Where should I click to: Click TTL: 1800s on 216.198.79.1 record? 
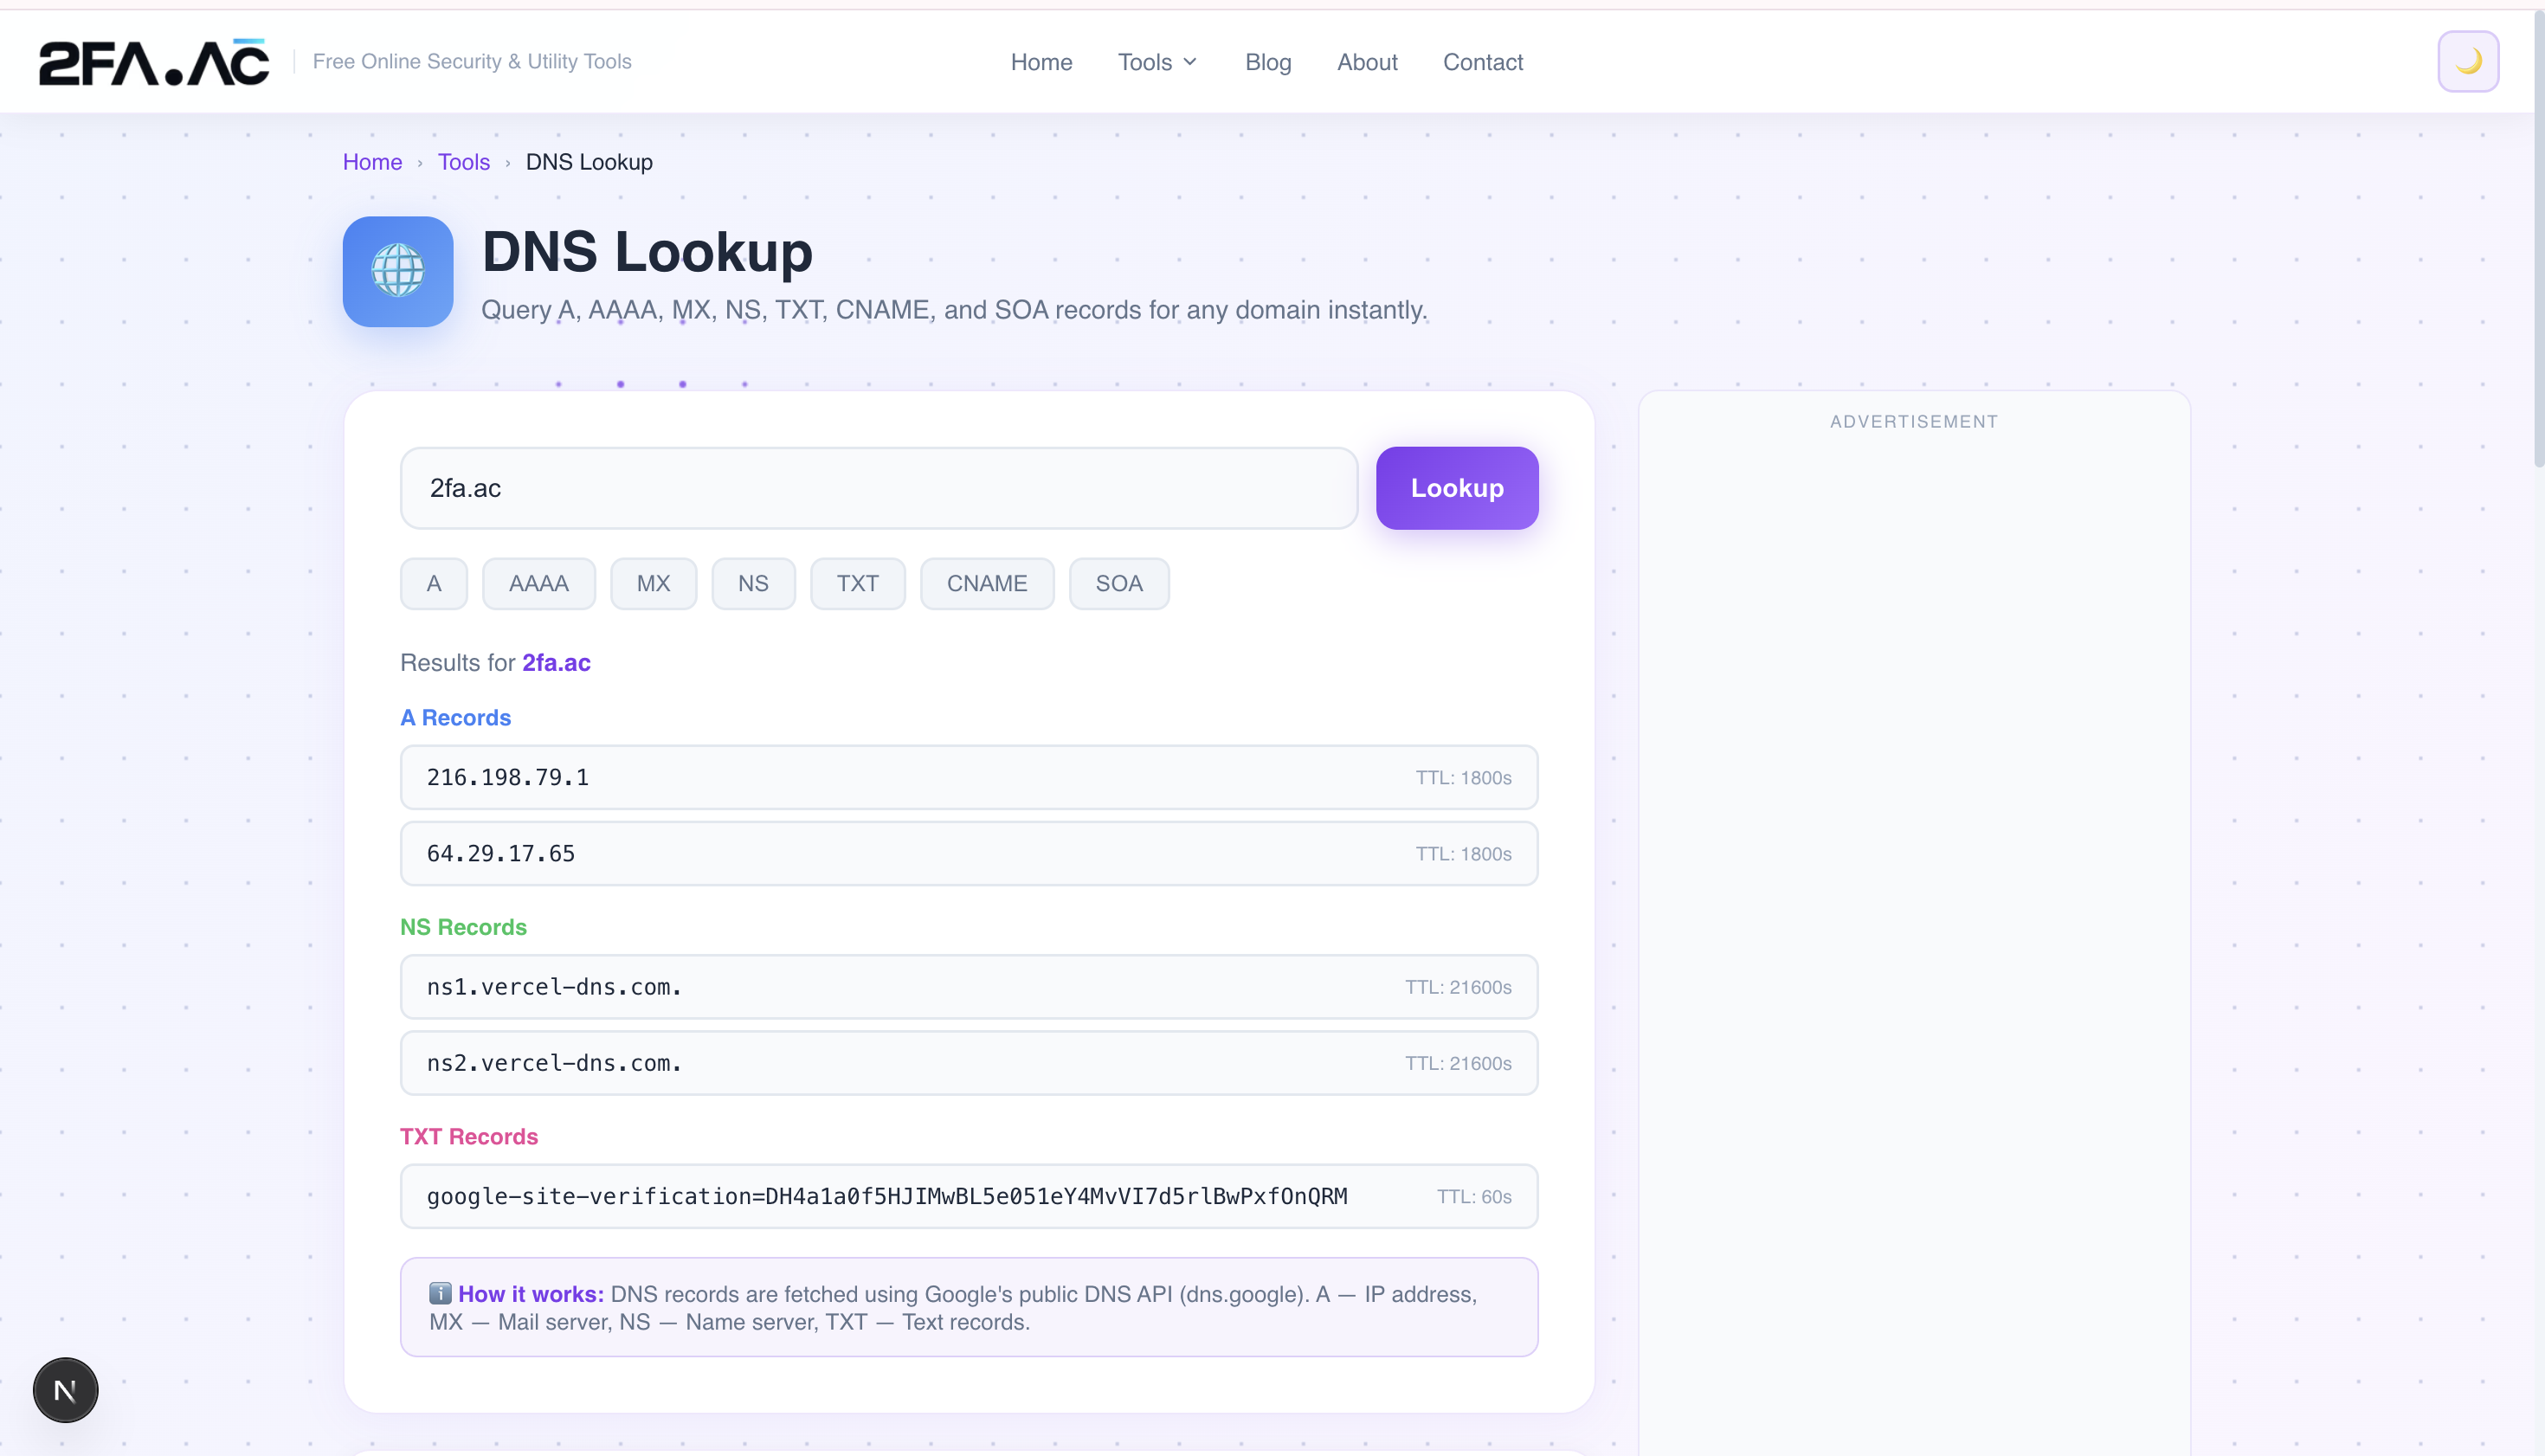pyautogui.click(x=1463, y=777)
